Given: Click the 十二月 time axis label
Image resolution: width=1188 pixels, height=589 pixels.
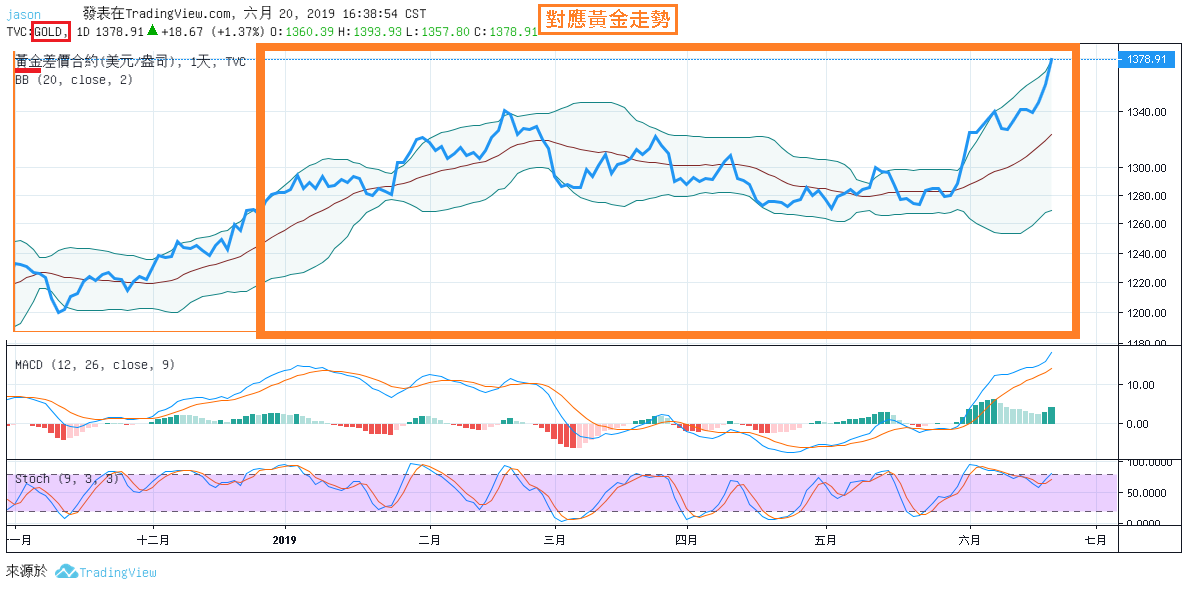Looking at the screenshot, I should tap(152, 540).
